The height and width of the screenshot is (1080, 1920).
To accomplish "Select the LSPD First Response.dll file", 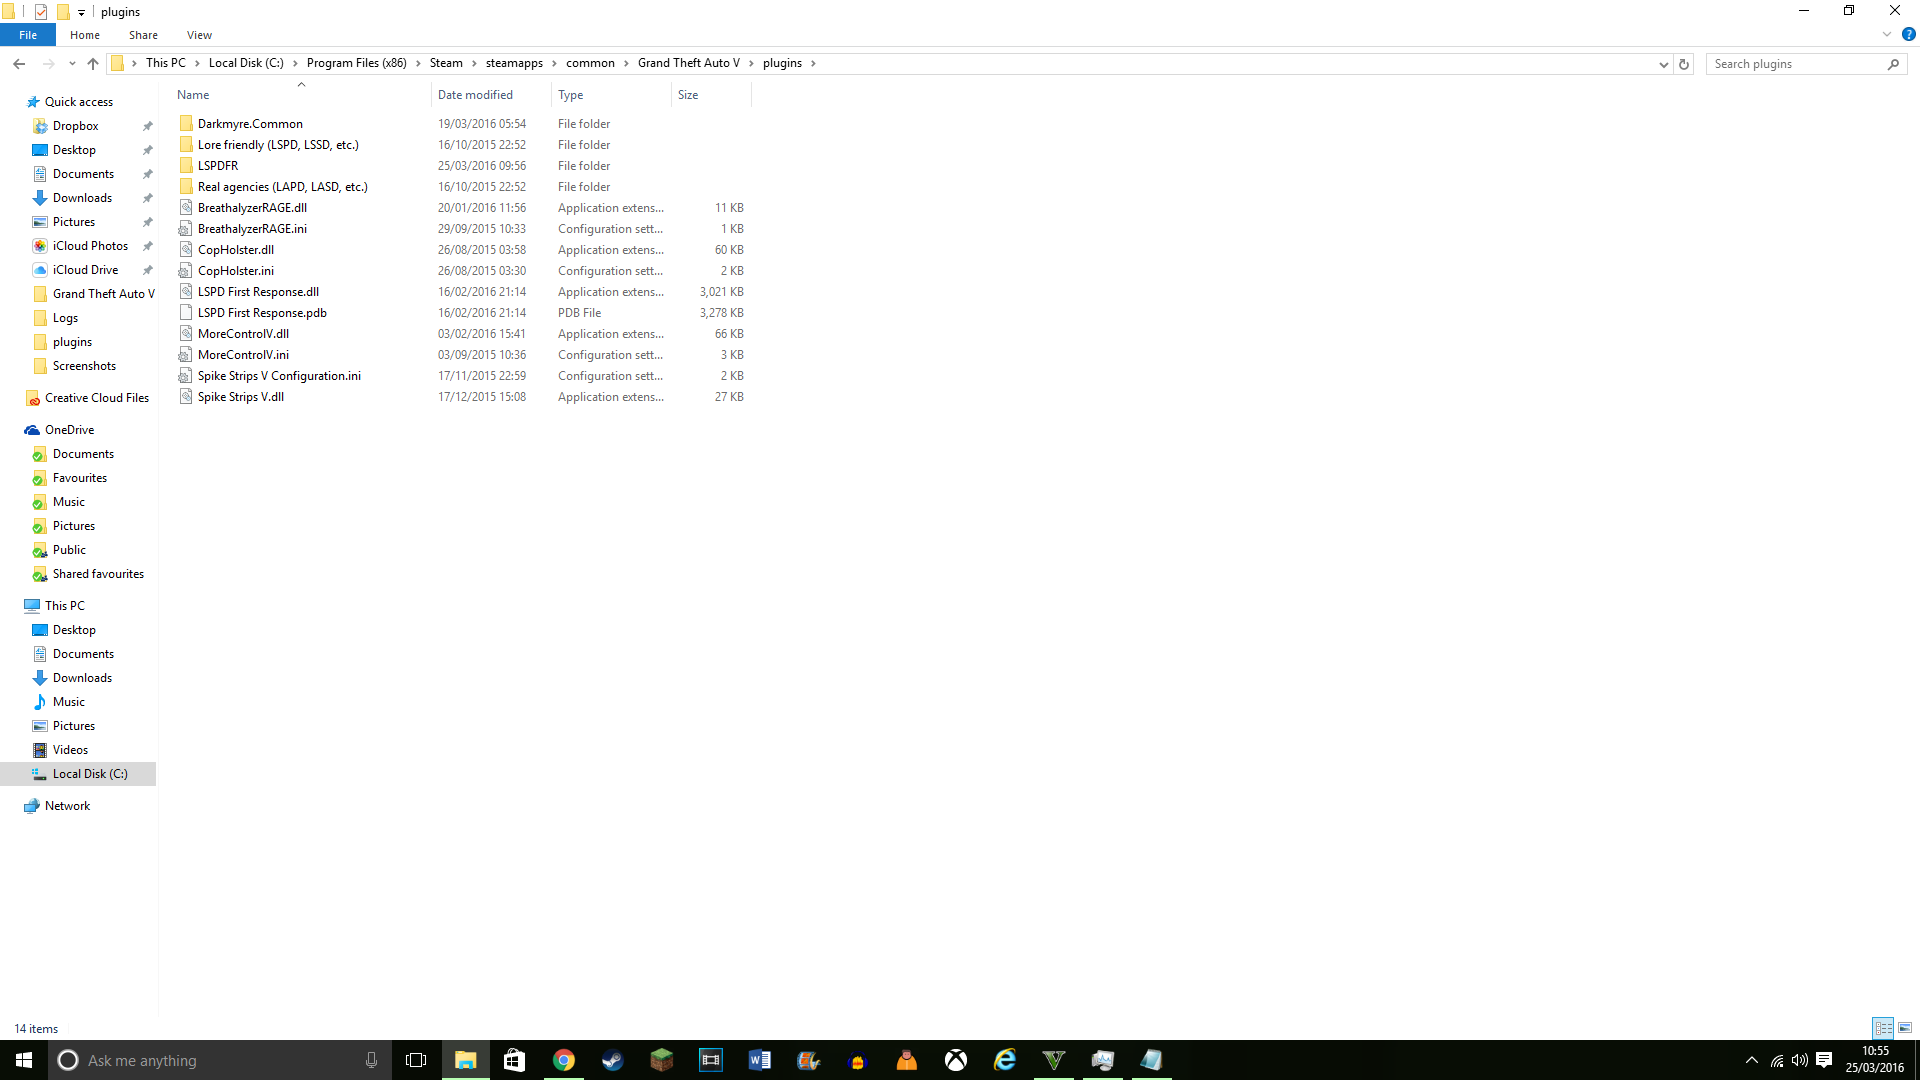I will (258, 292).
